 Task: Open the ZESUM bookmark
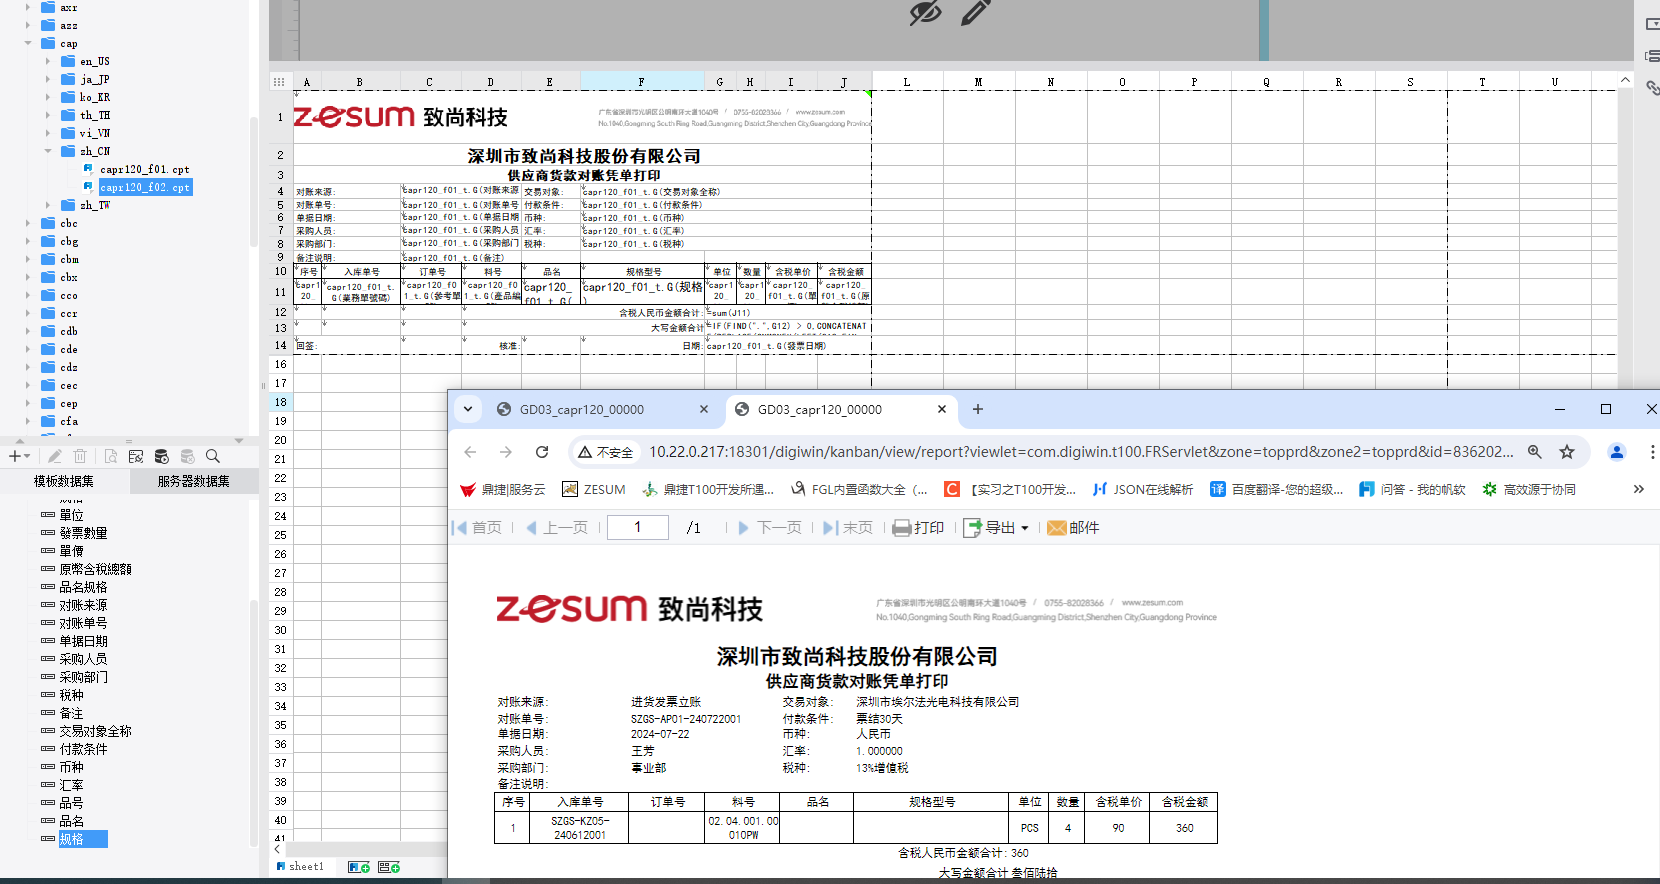click(x=594, y=489)
